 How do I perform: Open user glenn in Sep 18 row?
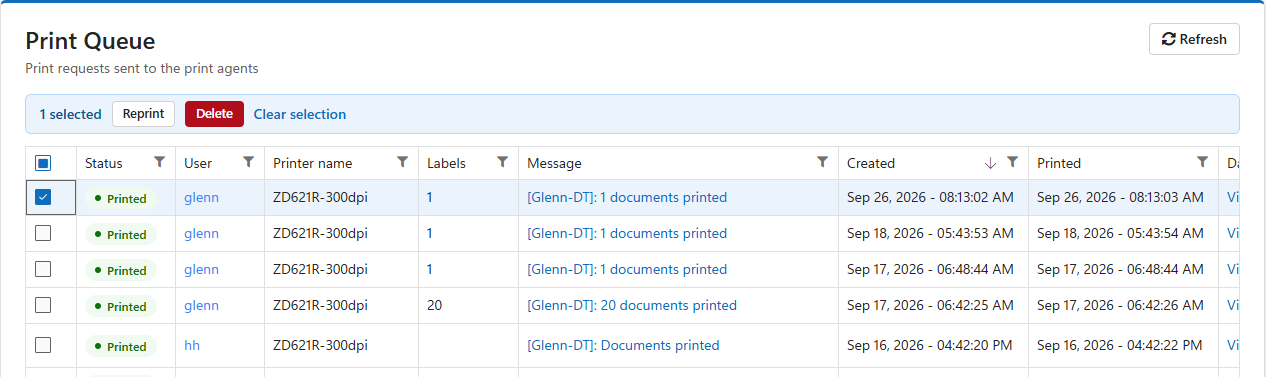tap(201, 233)
